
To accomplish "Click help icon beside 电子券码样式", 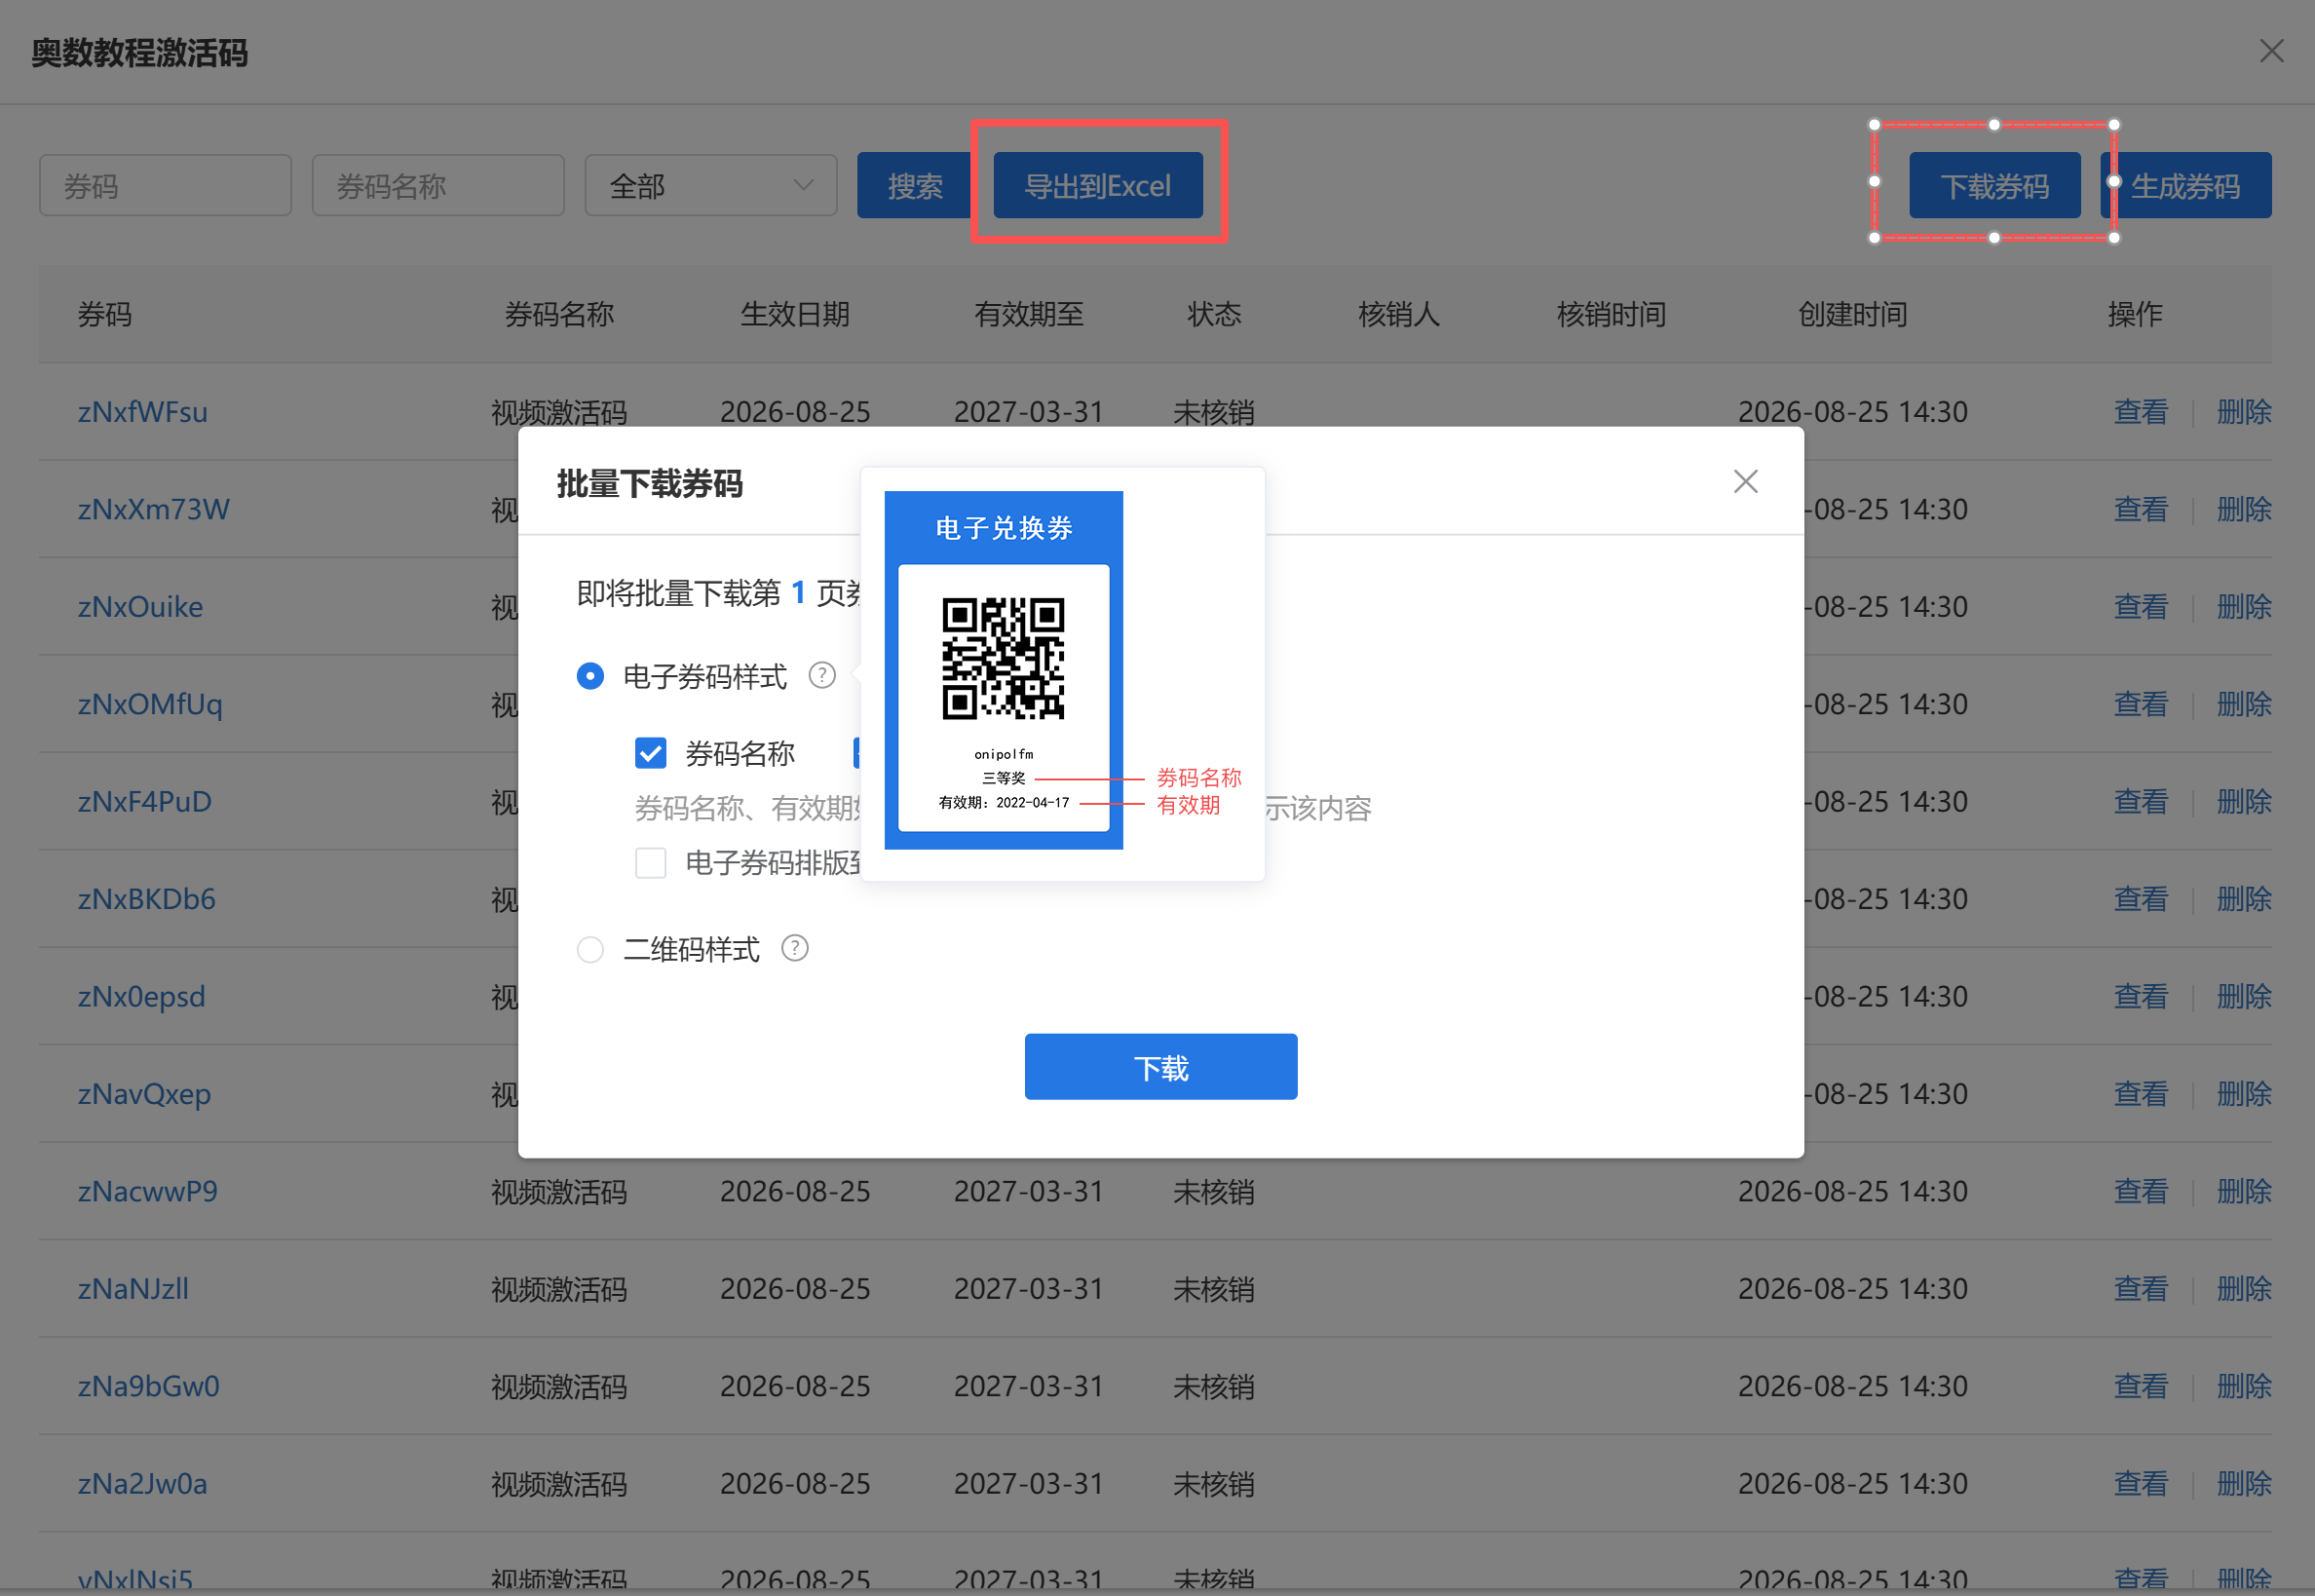I will point(822,676).
